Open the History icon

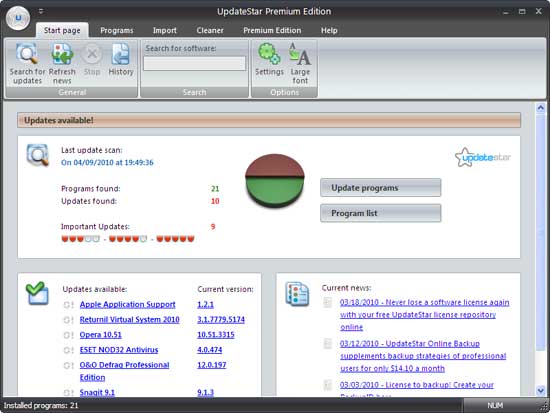(x=121, y=54)
